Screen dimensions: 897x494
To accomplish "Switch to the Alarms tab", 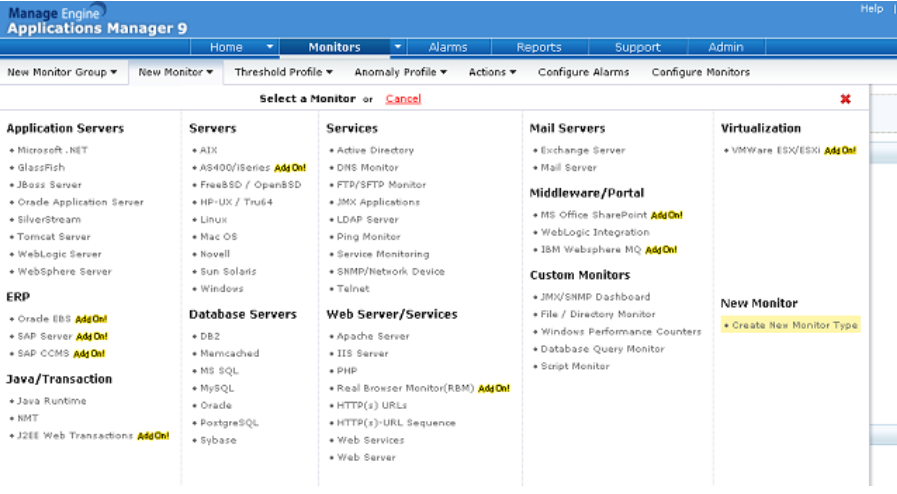I will pos(448,47).
